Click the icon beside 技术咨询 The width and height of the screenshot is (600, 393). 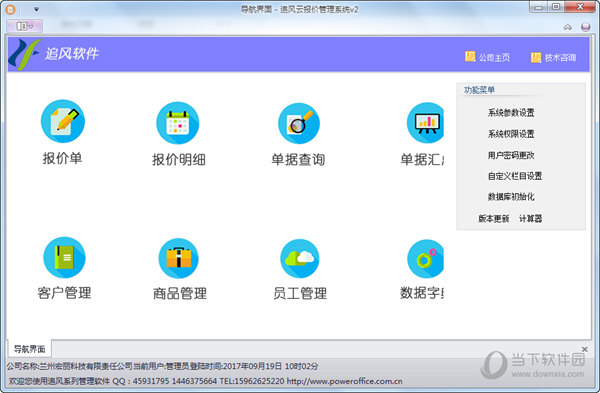(536, 57)
